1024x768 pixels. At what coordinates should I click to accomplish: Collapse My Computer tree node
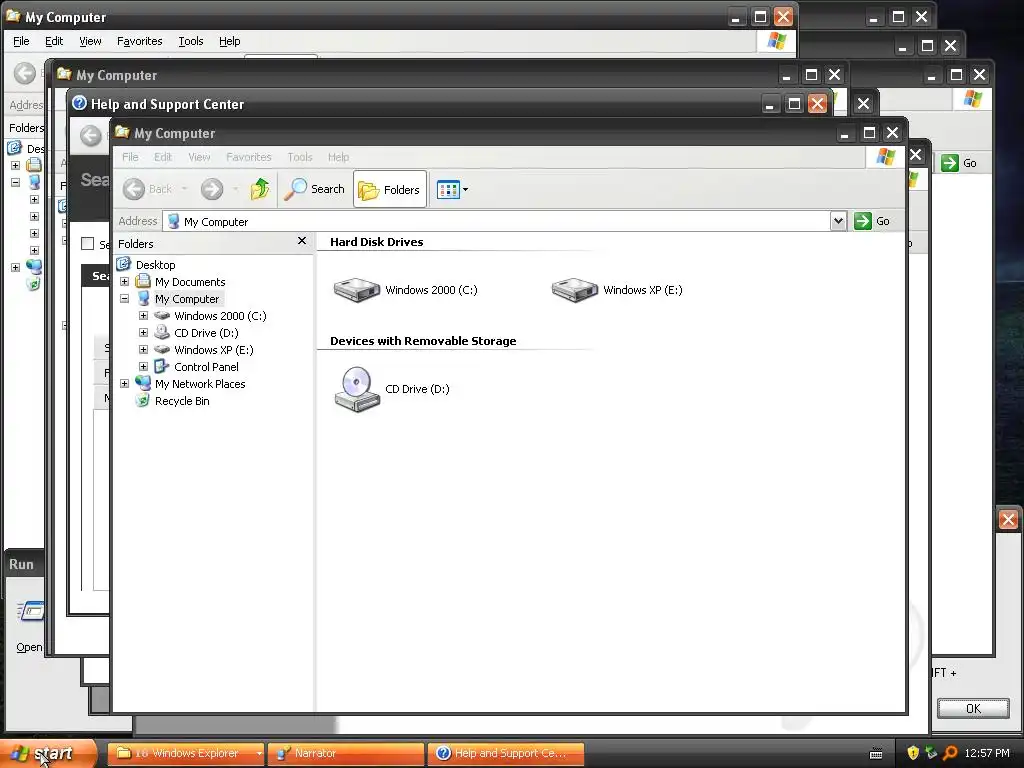tap(124, 298)
